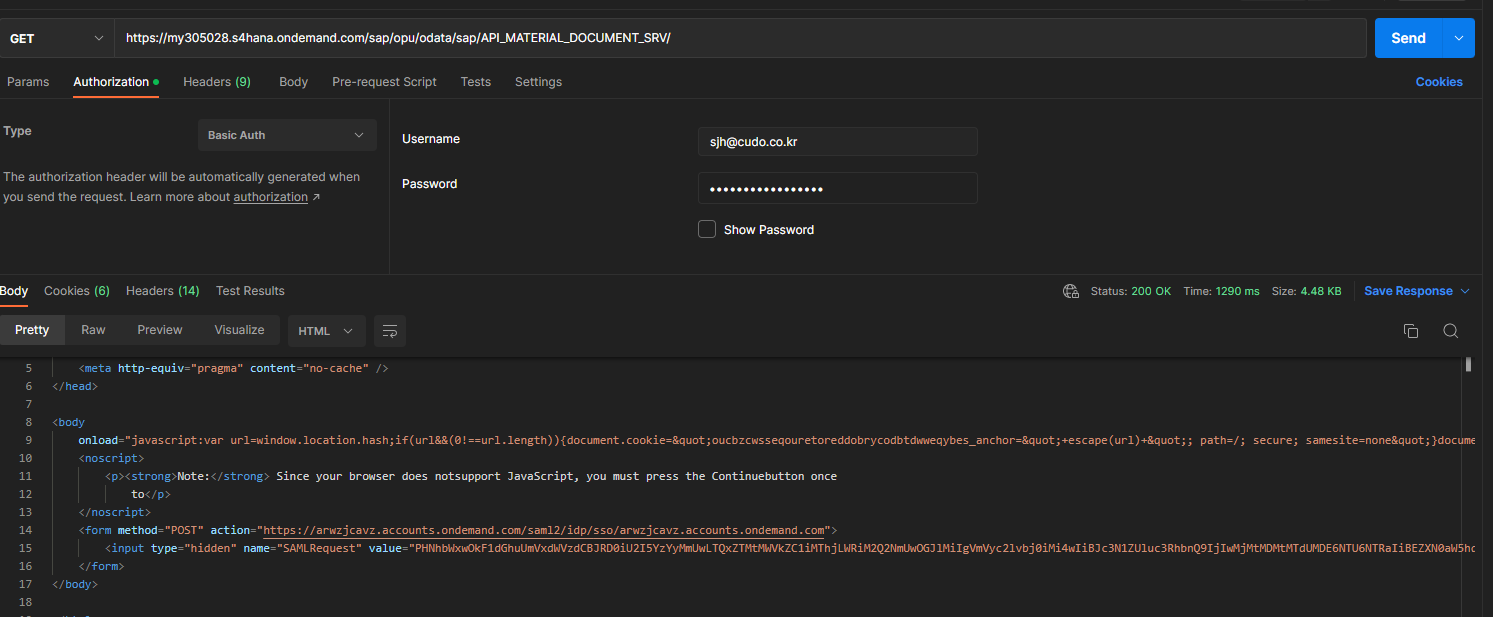Toggle the wrap lines icon
The image size is (1493, 617).
pos(390,331)
